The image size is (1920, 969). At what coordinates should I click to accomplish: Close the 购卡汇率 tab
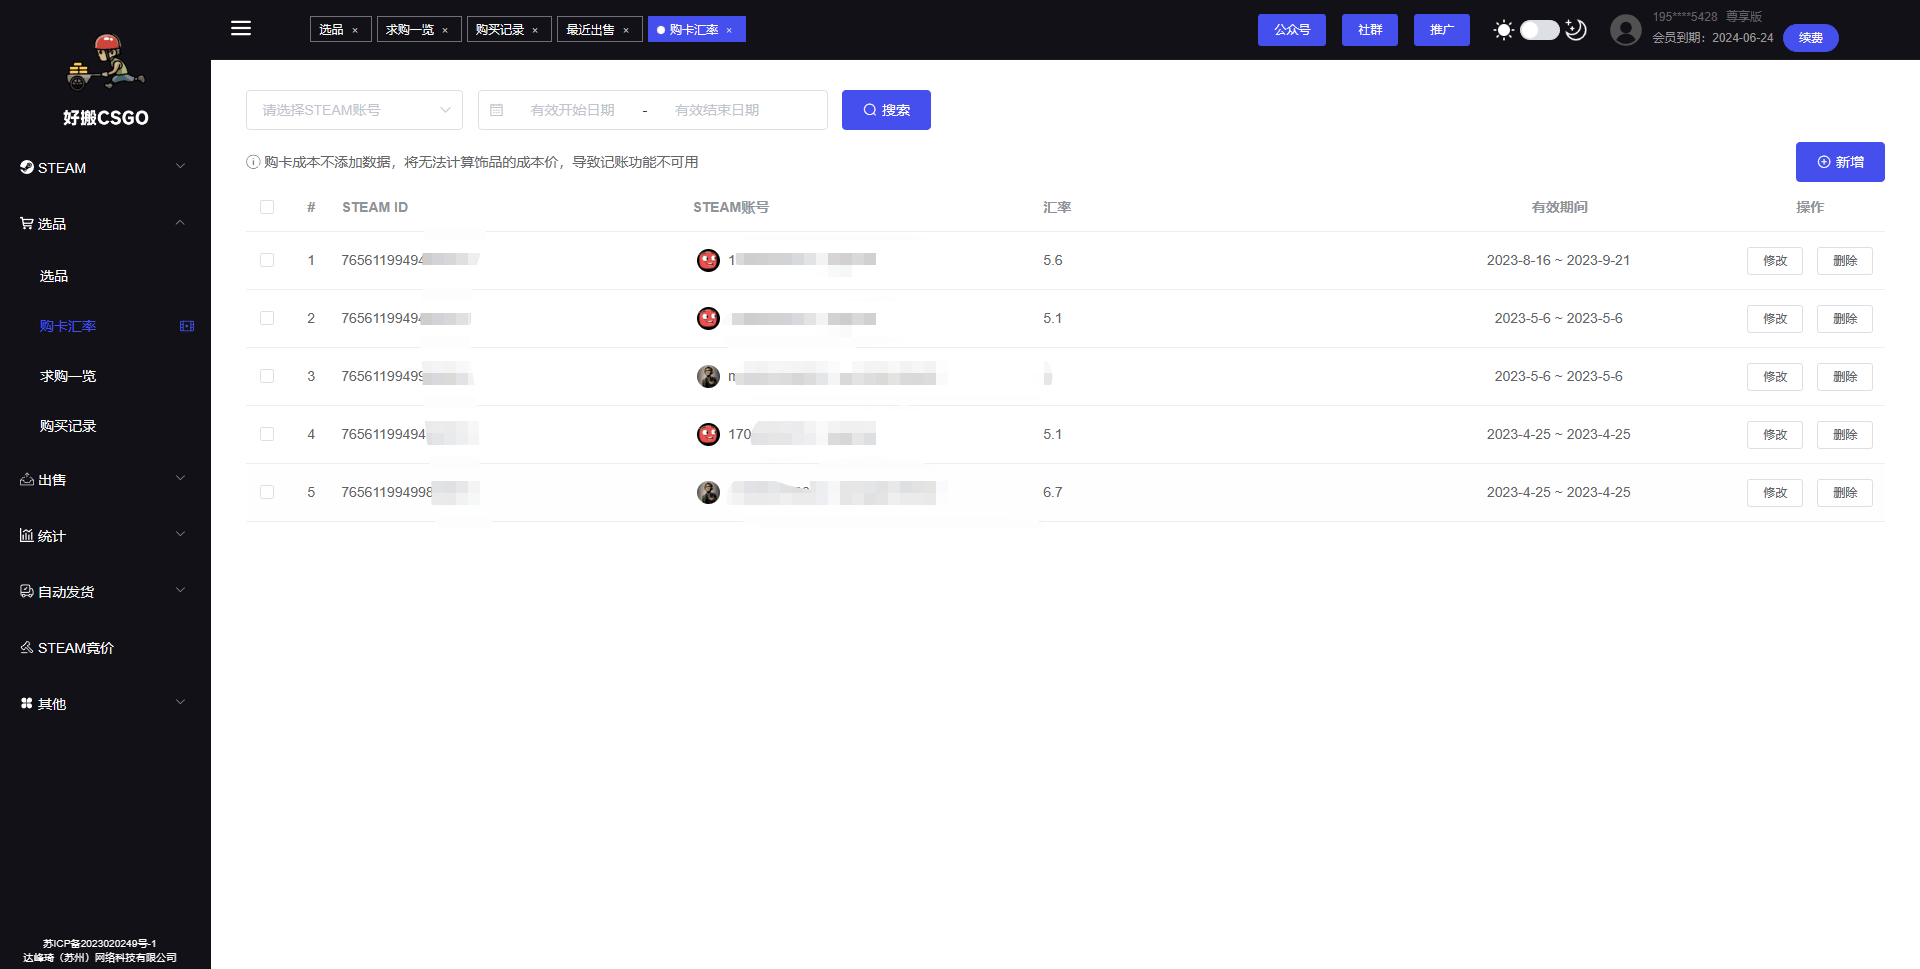(x=729, y=30)
